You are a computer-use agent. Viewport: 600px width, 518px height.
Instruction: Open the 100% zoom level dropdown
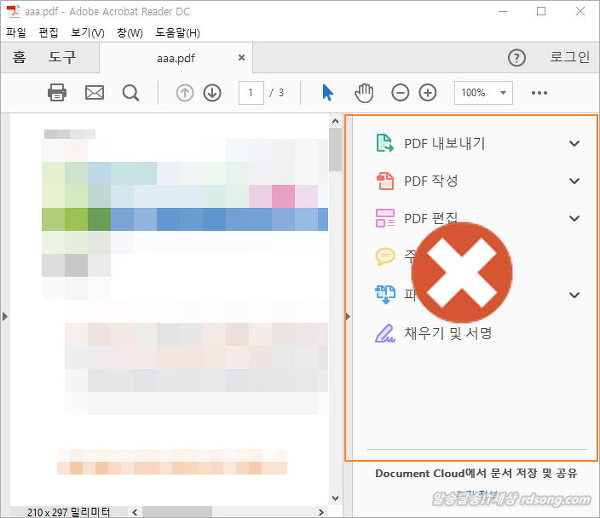484,93
